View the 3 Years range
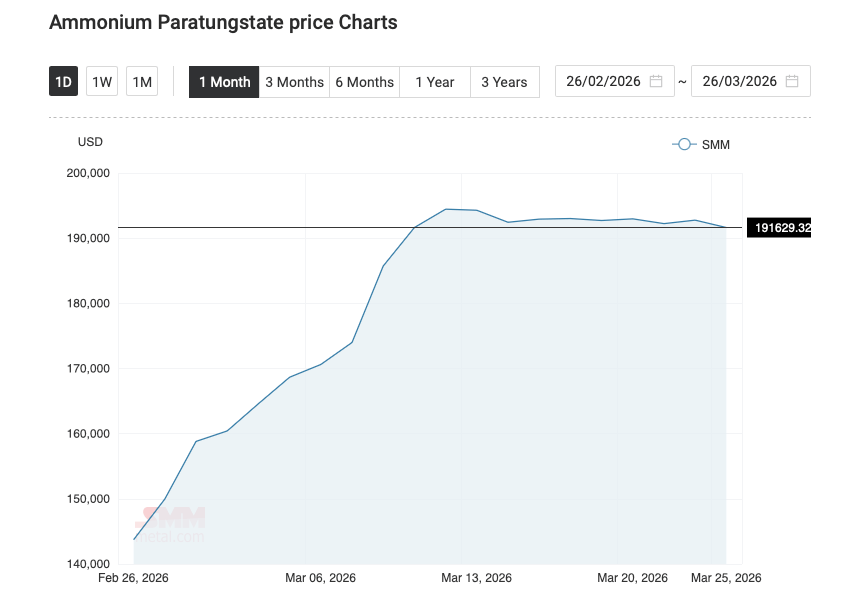Viewport: 848px width, 602px height. click(505, 82)
